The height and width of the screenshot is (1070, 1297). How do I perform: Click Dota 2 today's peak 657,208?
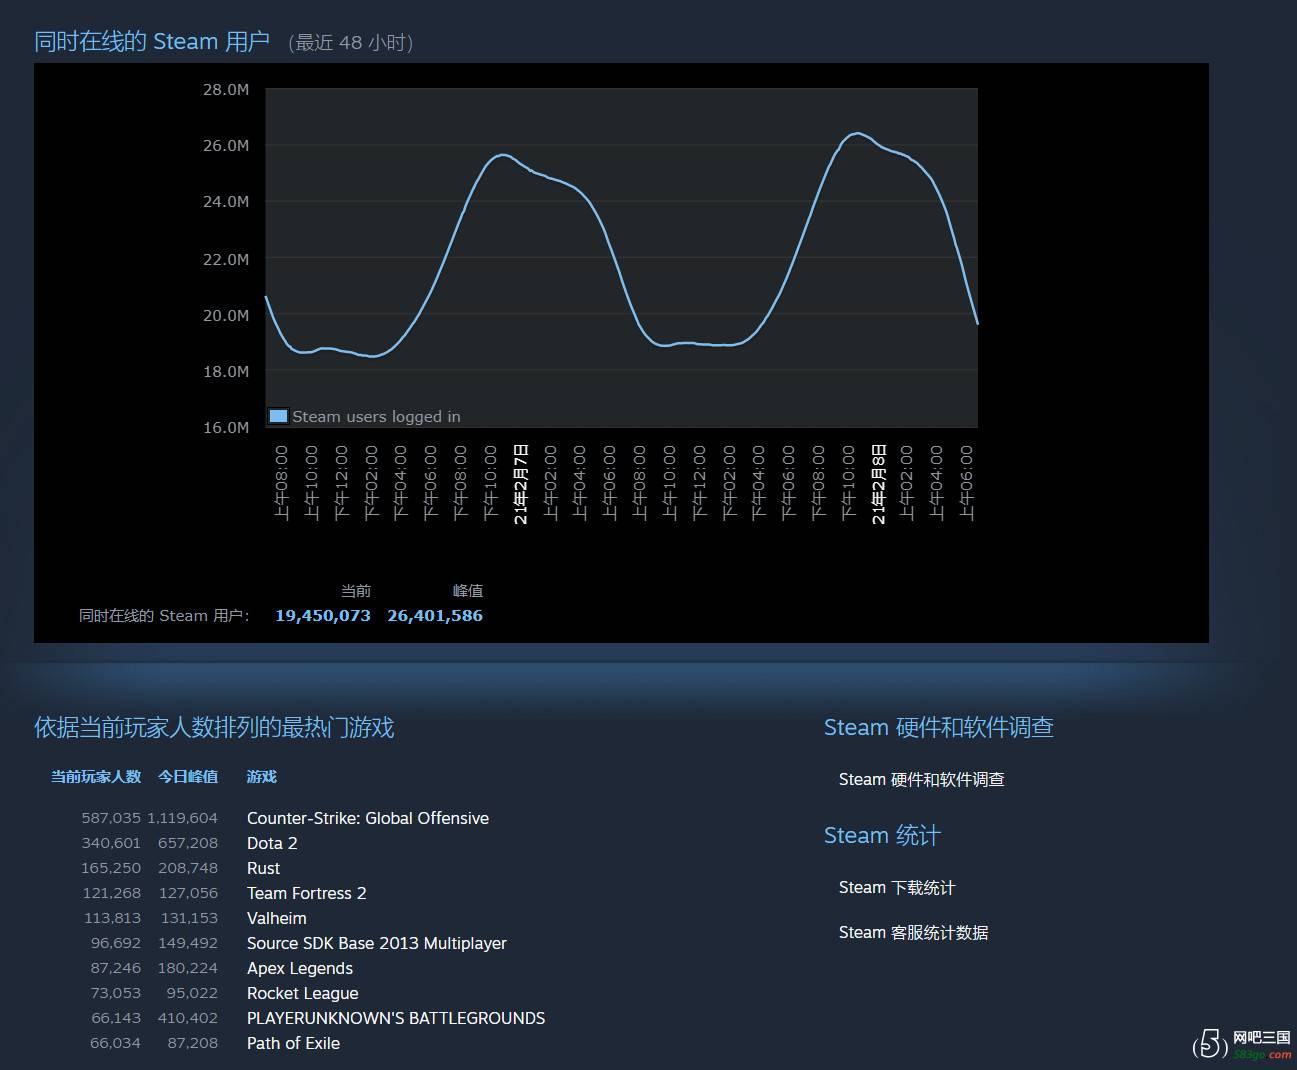pos(188,843)
